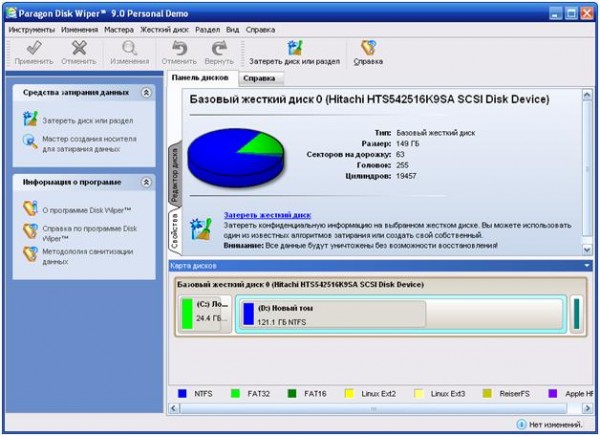This screenshot has width=600, height=436.
Task: Click the Отменить X toolbar icon
Action: point(79,48)
